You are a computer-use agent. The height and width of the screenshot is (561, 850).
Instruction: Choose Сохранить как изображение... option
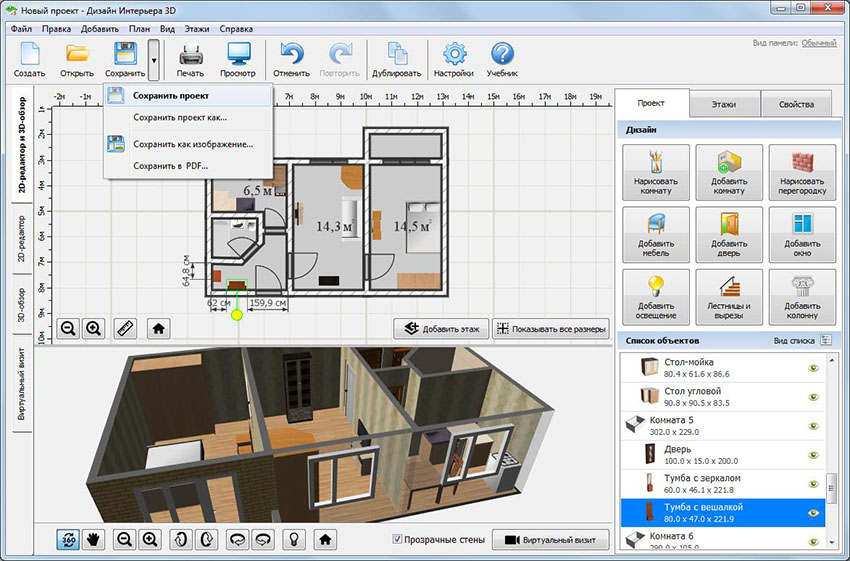coord(188,144)
